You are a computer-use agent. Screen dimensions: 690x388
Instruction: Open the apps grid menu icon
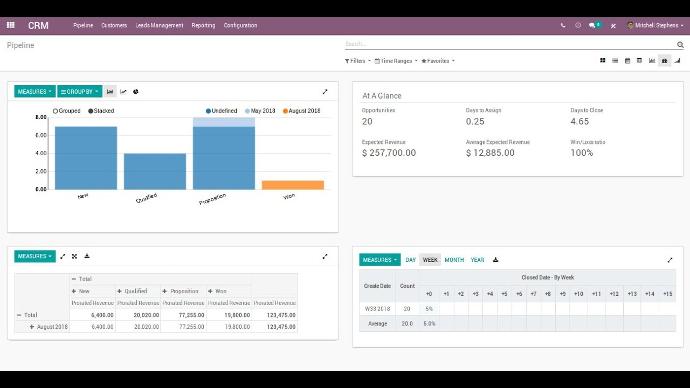[x=11, y=25]
